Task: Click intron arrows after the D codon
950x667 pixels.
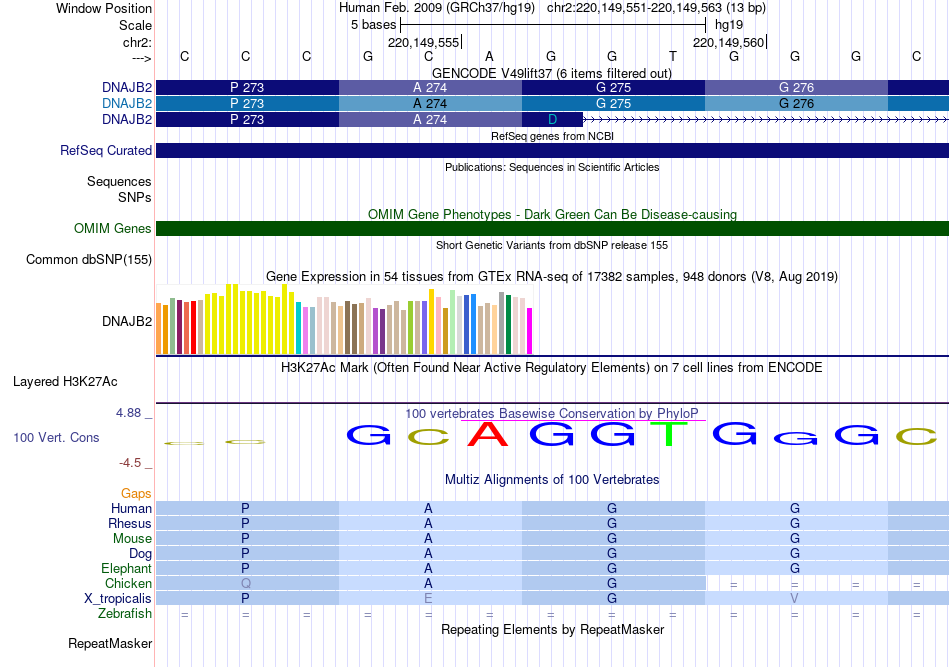Action: (x=766, y=120)
